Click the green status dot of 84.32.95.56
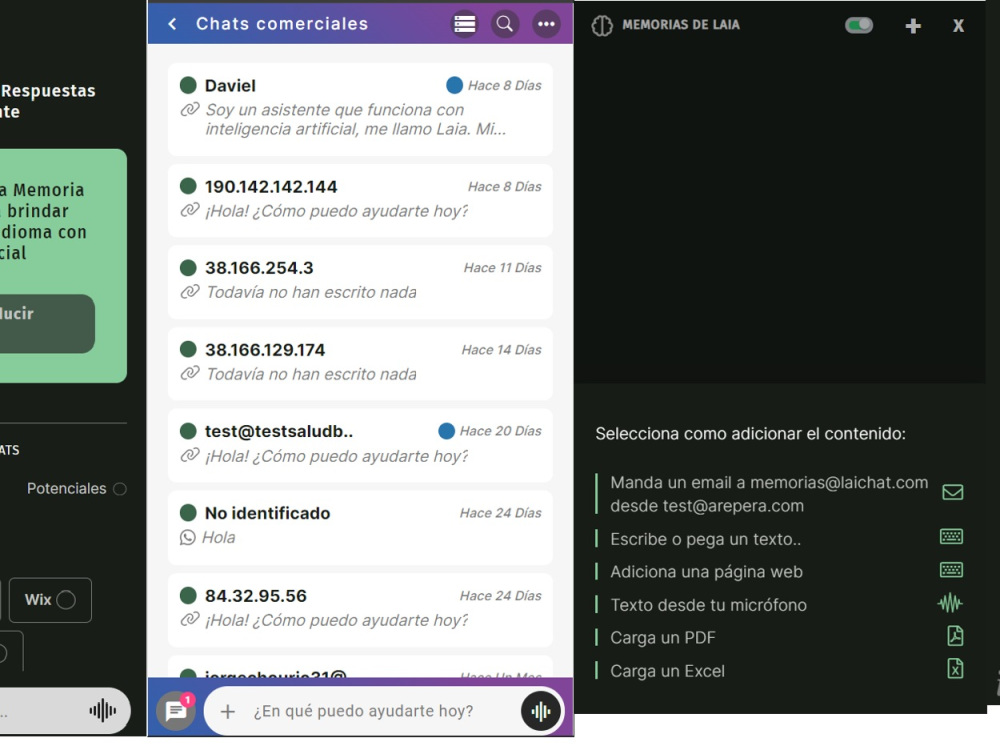Screen dimensions: 1000x750 pyautogui.click(x=188, y=596)
